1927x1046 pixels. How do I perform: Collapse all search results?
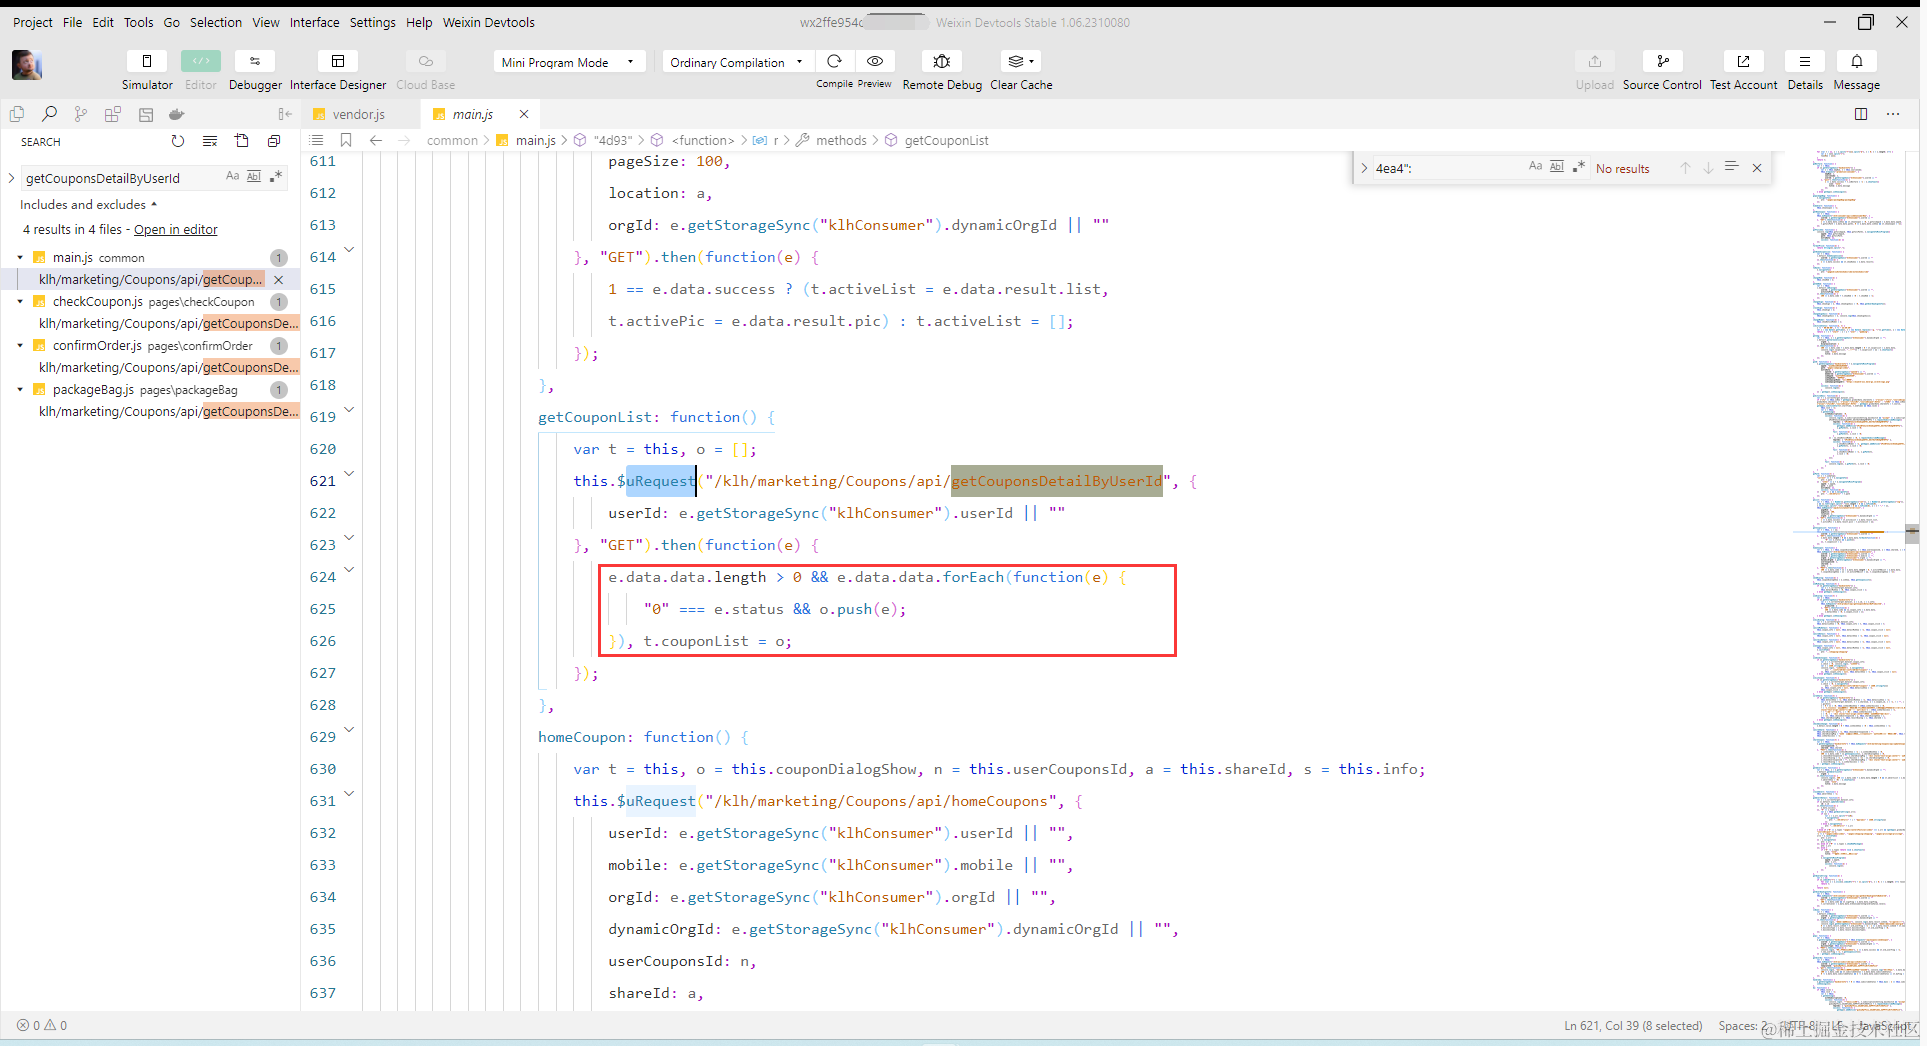(274, 141)
